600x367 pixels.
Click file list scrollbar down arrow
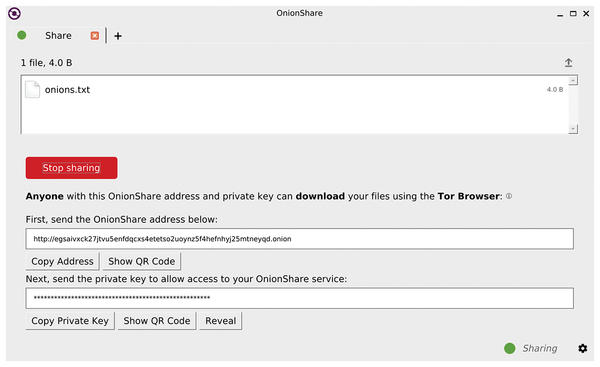[x=573, y=129]
